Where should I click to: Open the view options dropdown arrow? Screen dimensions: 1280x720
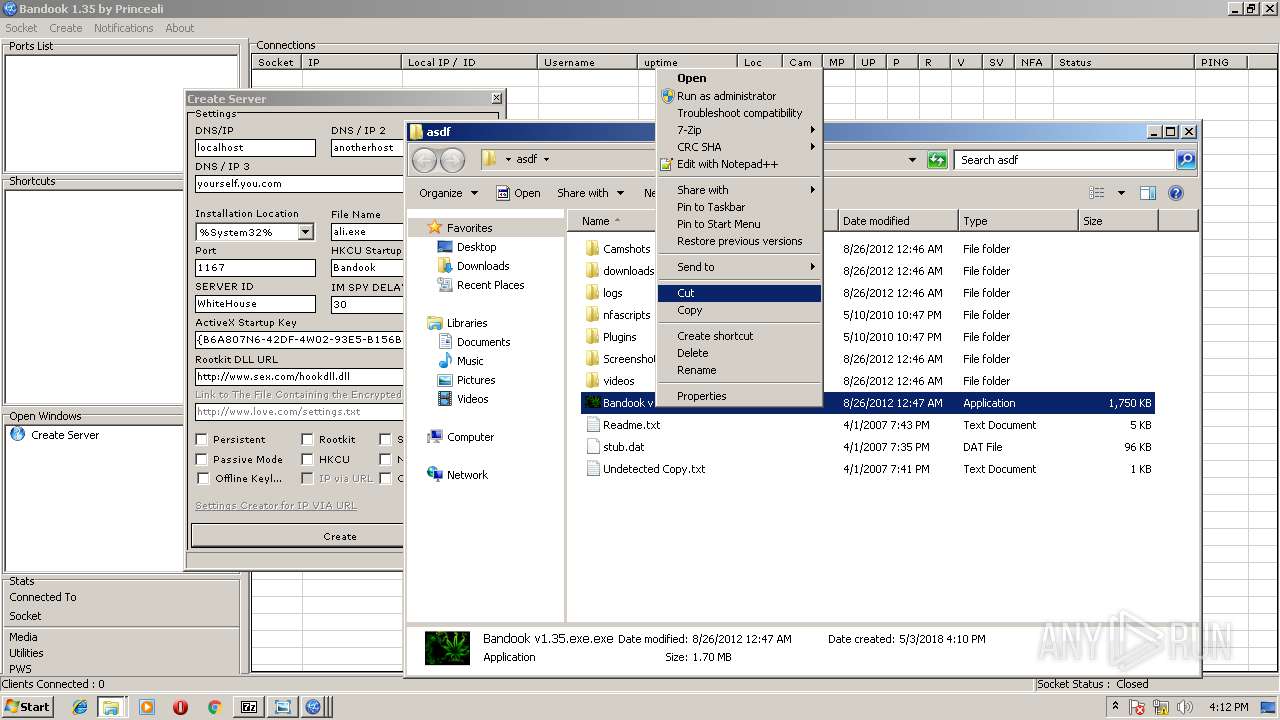click(1121, 193)
